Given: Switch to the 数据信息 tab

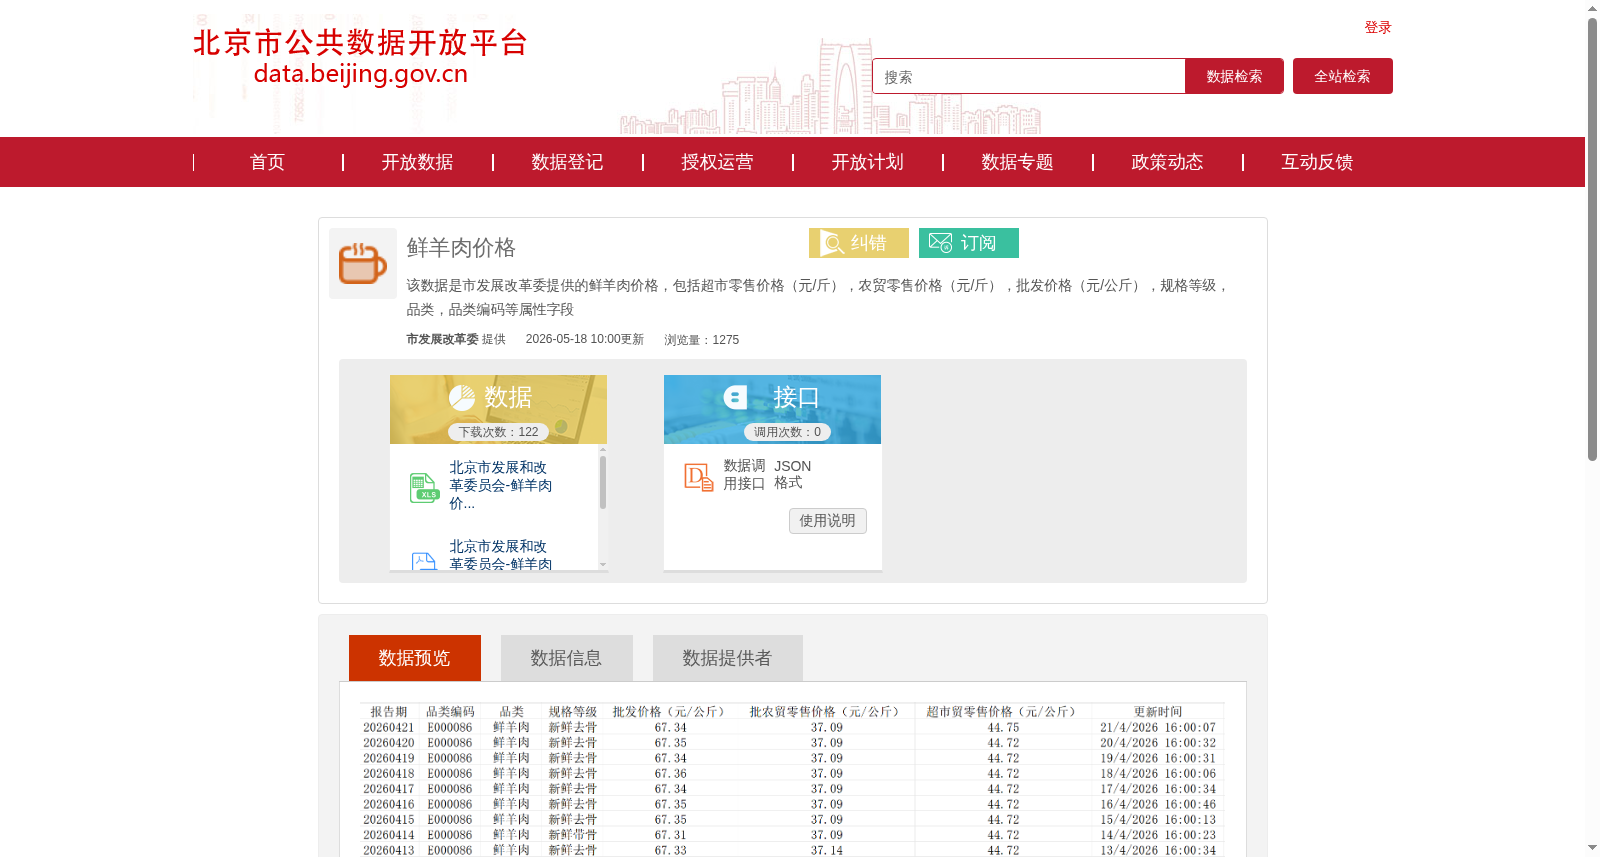Looking at the screenshot, I should [x=567, y=658].
